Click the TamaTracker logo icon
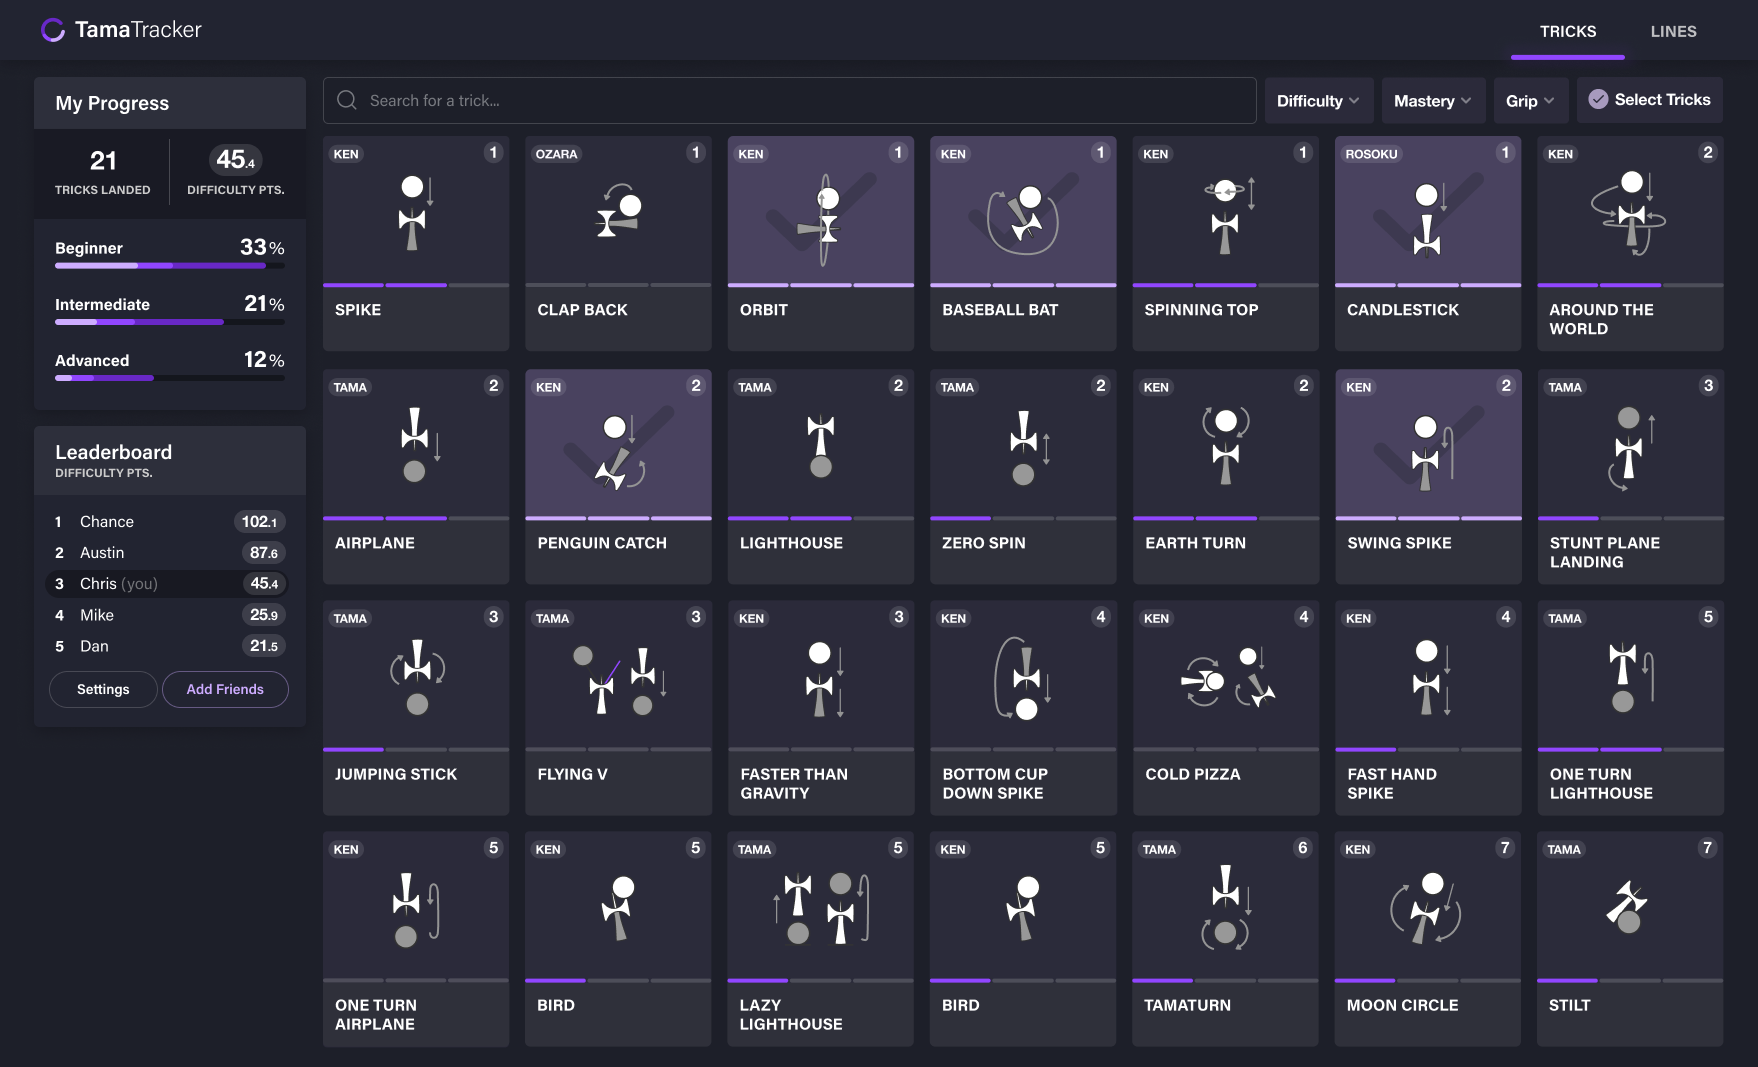This screenshot has width=1758, height=1067. (53, 30)
